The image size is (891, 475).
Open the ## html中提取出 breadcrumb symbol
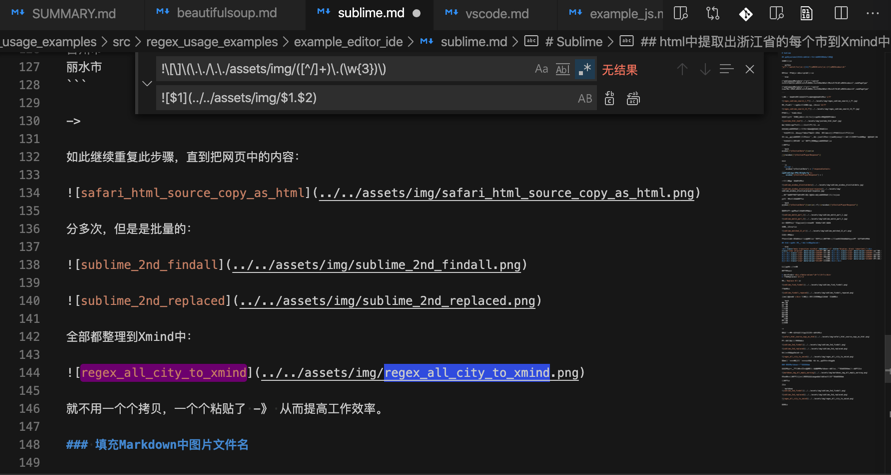(765, 42)
